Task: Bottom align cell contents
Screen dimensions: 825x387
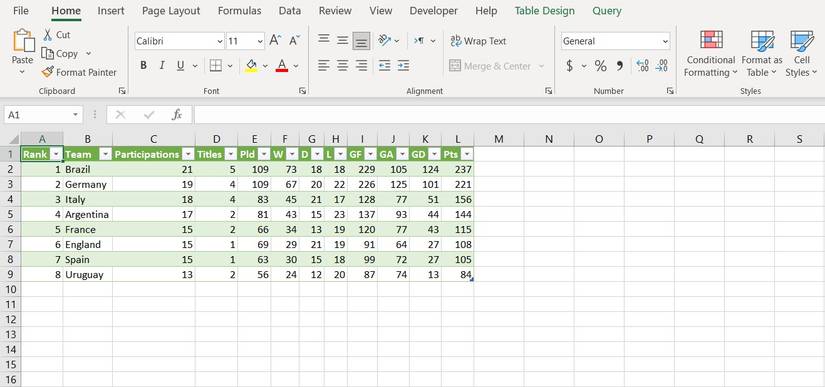Action: (361, 40)
